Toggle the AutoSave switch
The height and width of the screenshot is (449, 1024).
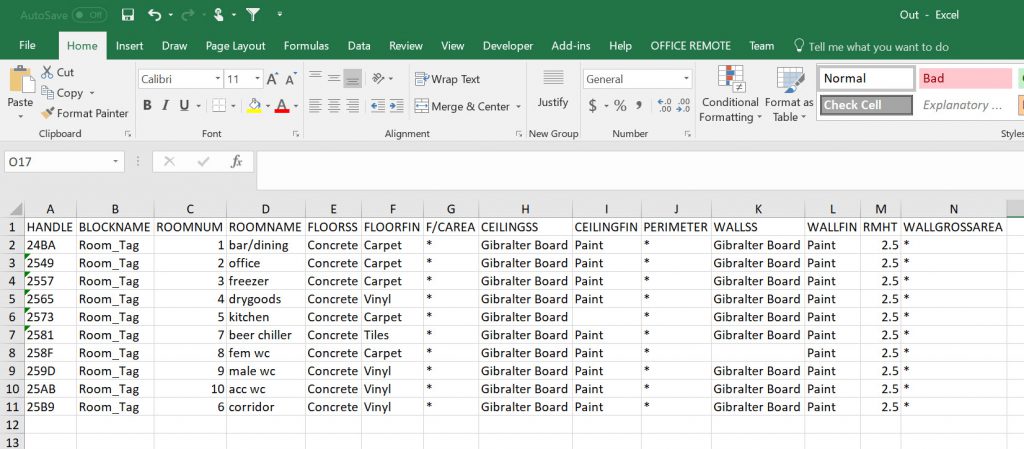89,15
